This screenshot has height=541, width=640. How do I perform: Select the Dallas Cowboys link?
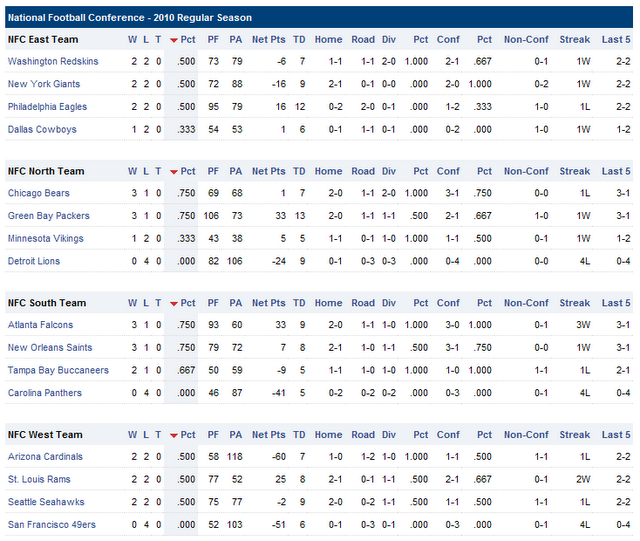click(41, 130)
